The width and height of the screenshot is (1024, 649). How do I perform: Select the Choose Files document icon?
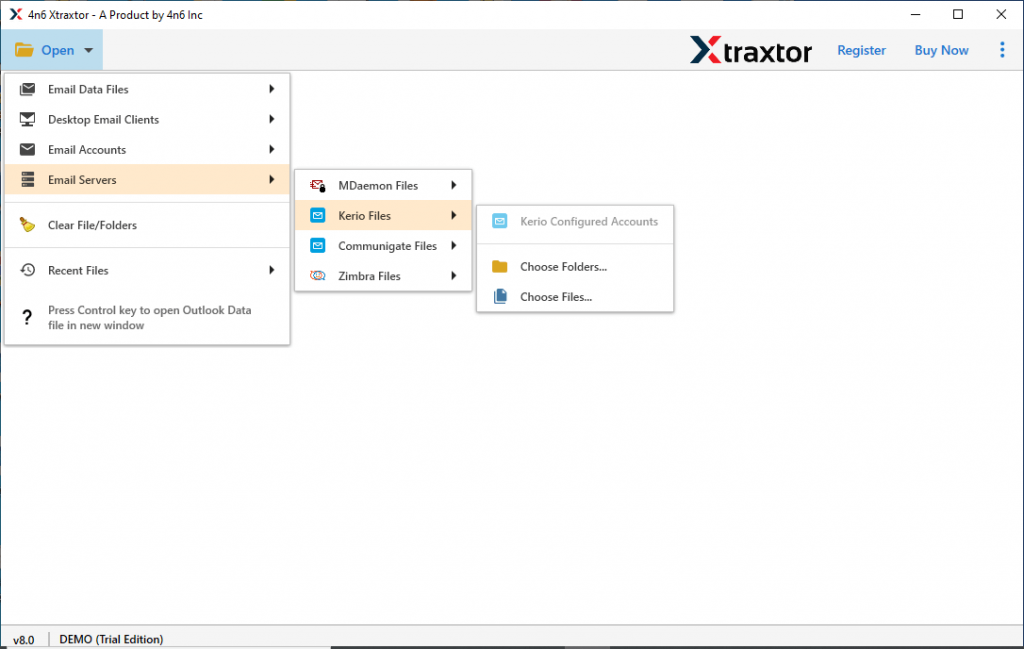coord(500,296)
